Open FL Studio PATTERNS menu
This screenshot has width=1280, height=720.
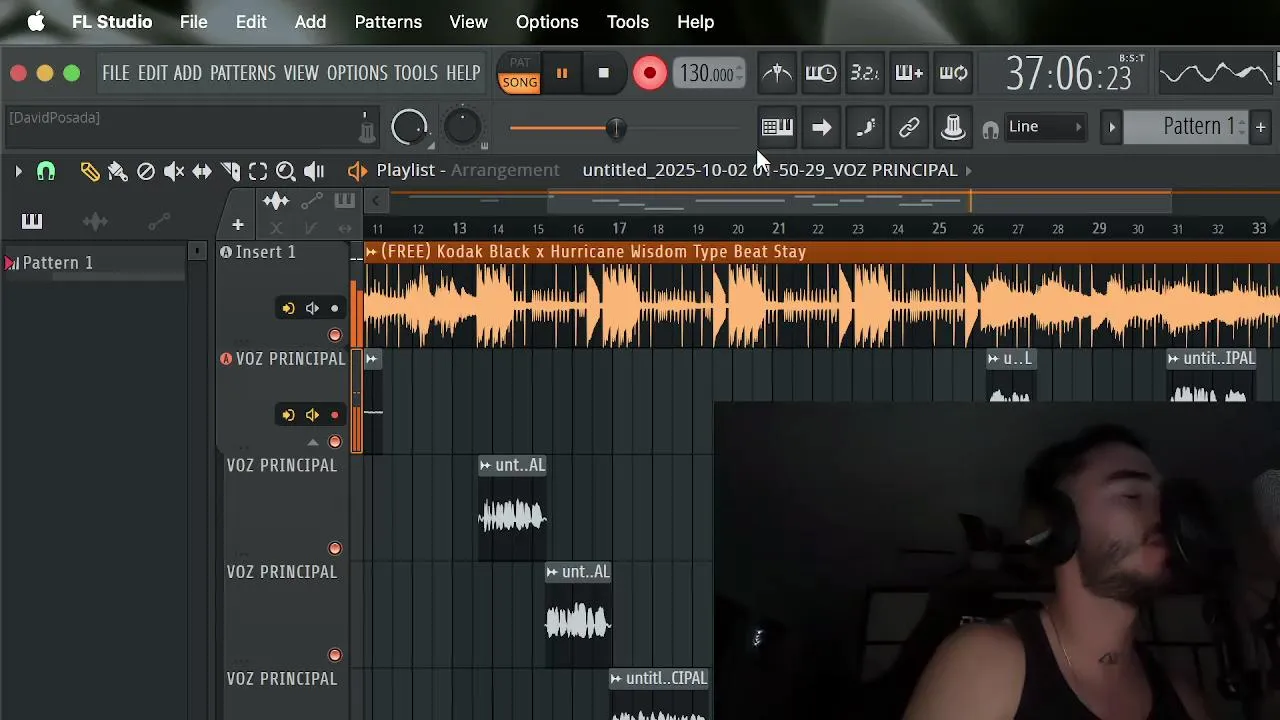tap(243, 73)
